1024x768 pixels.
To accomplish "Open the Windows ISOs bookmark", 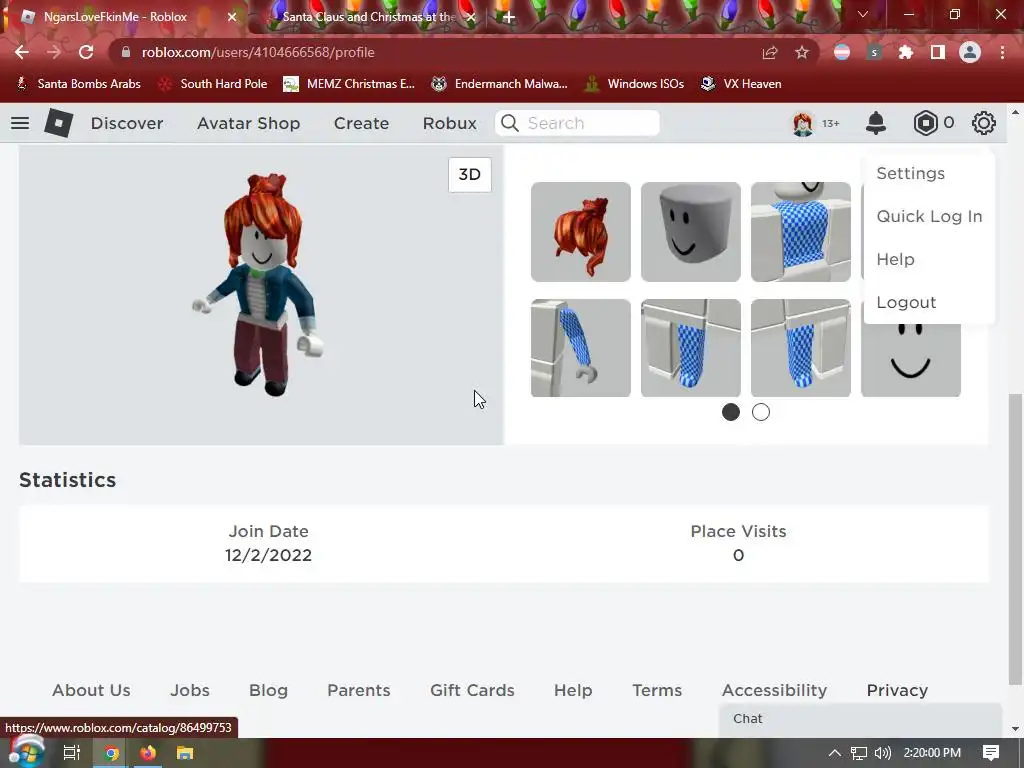I will (x=635, y=84).
